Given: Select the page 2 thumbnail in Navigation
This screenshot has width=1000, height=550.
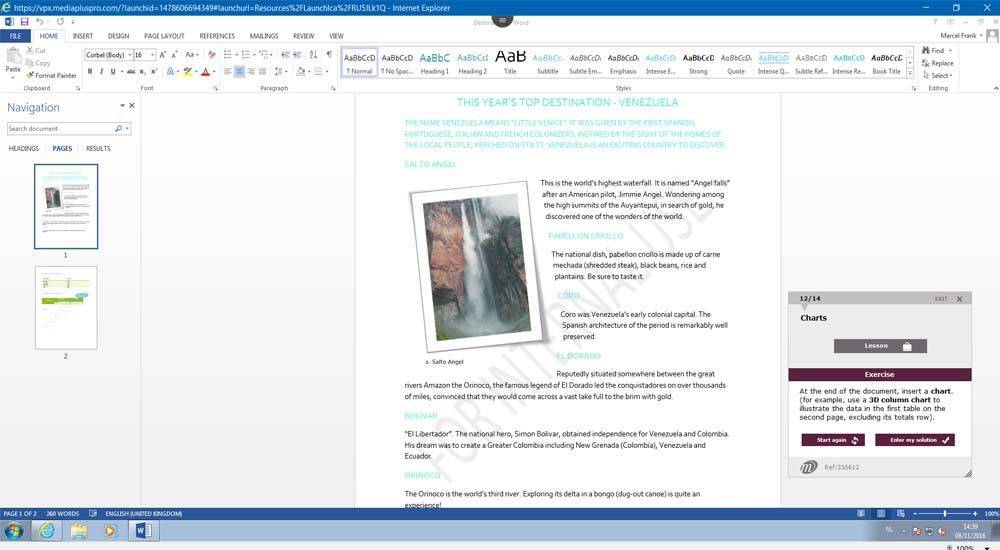Looking at the screenshot, I should pyautogui.click(x=66, y=307).
